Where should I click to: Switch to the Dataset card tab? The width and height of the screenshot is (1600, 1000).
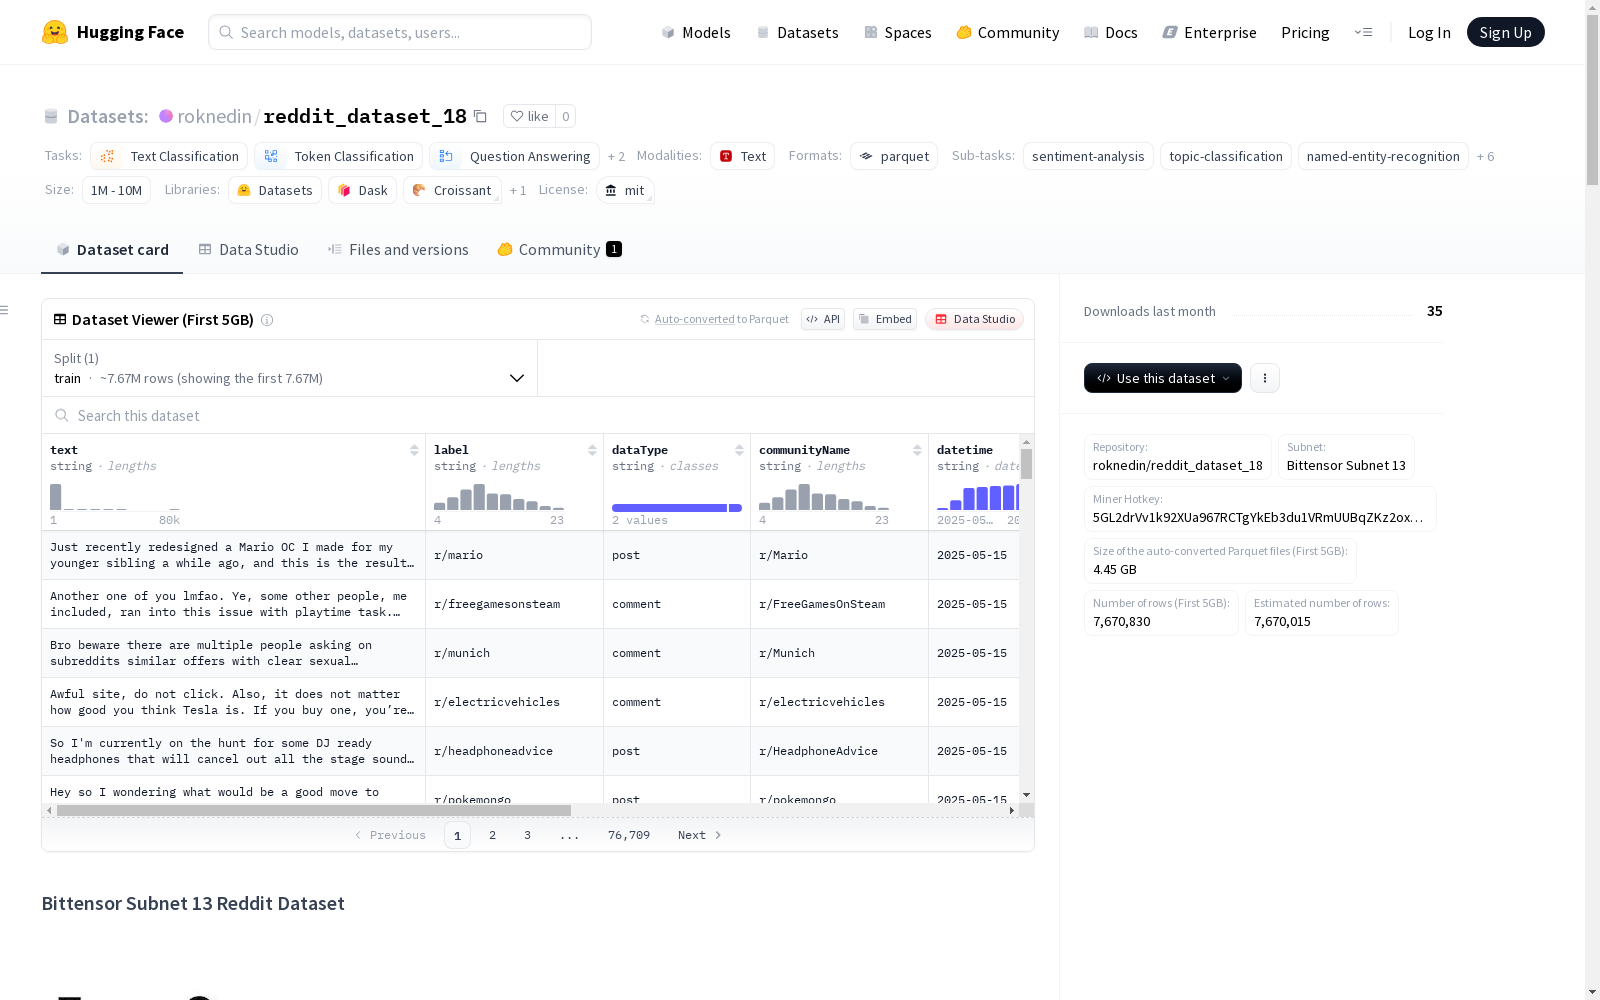(112, 250)
